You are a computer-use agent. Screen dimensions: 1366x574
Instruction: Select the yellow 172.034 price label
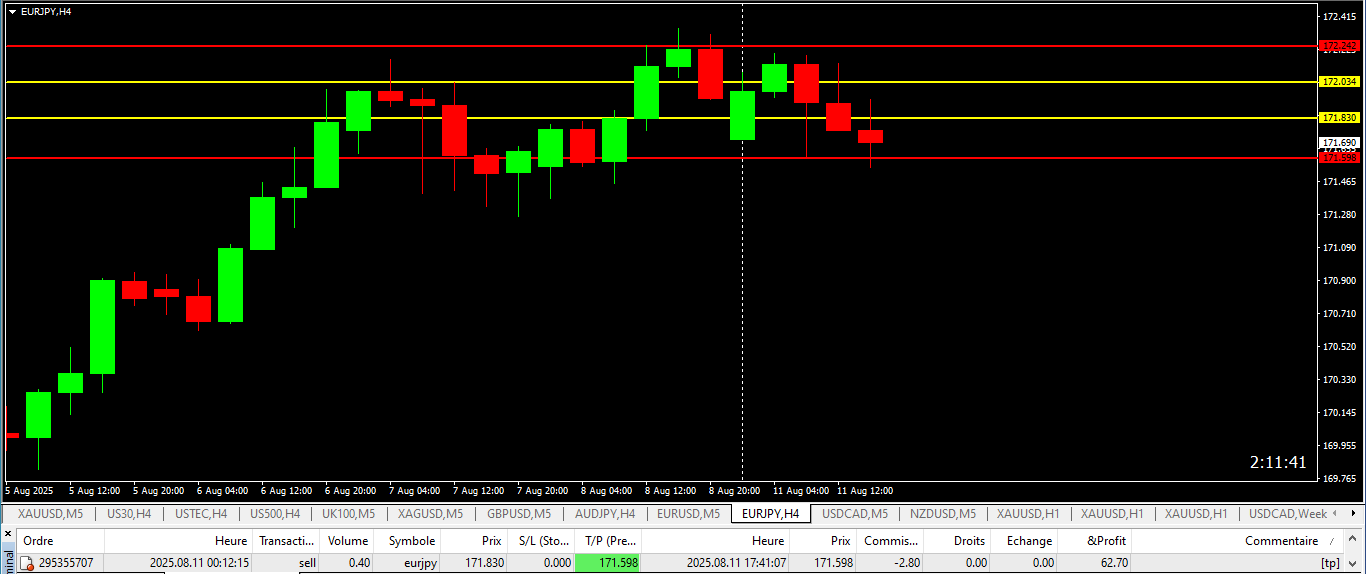1340,82
